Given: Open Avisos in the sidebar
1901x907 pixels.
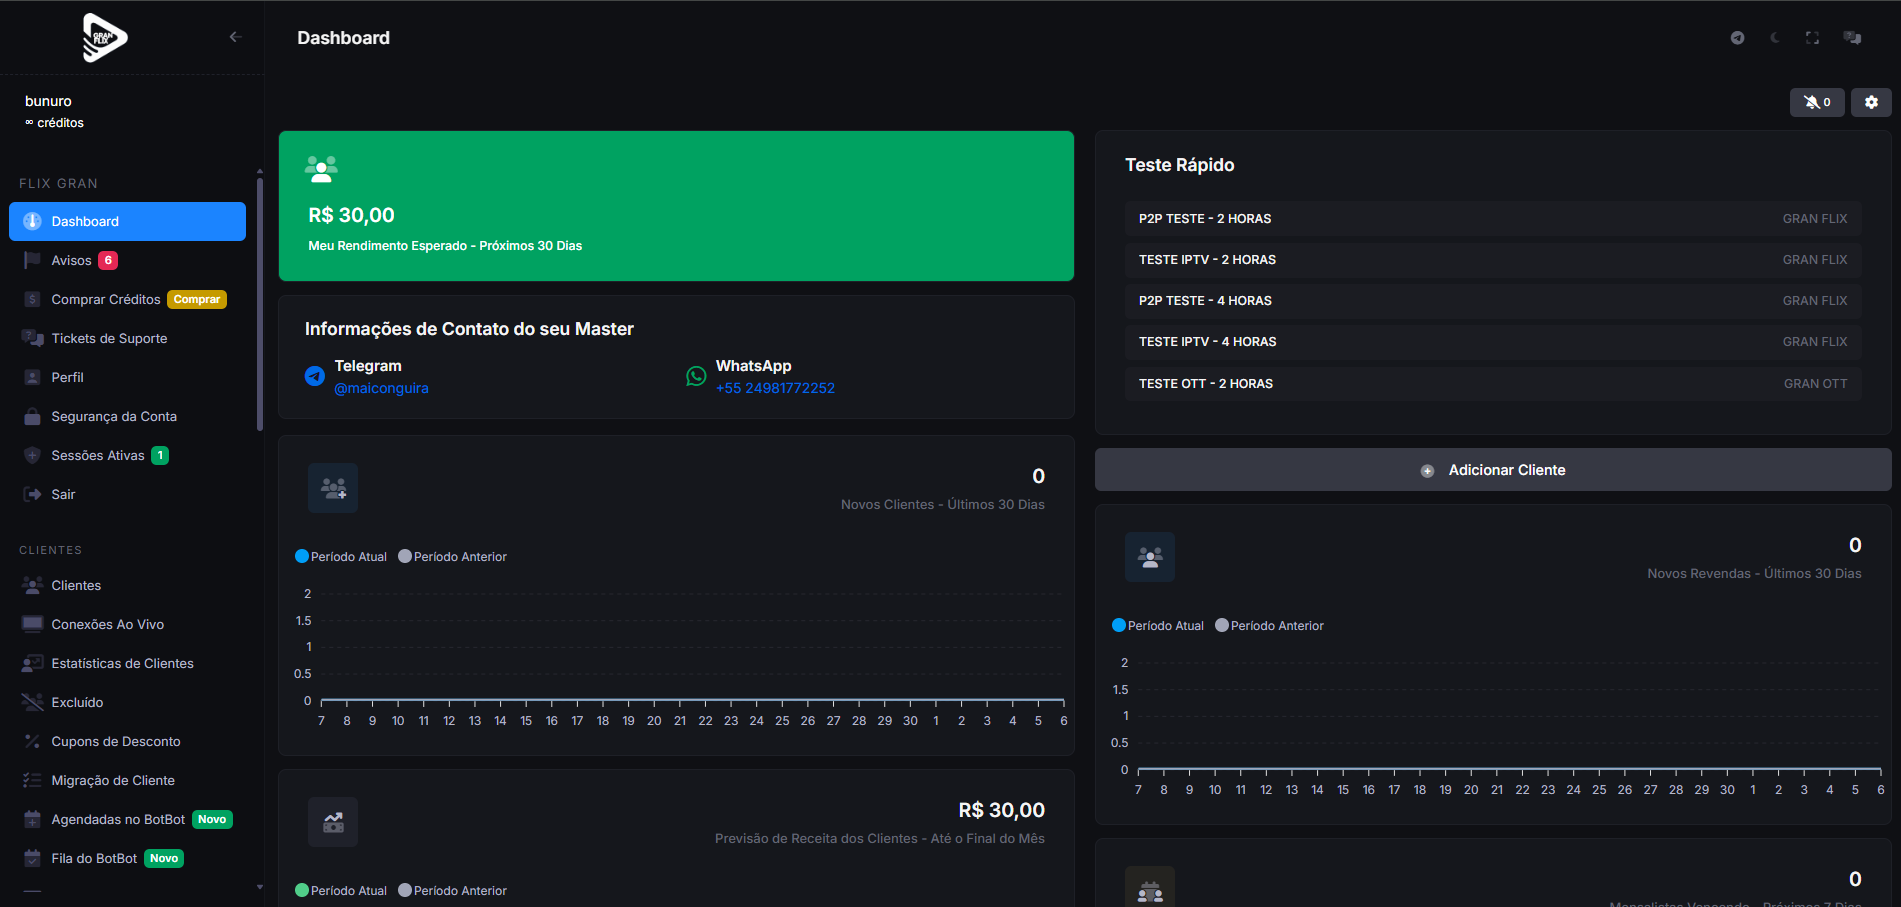Looking at the screenshot, I should click(71, 260).
